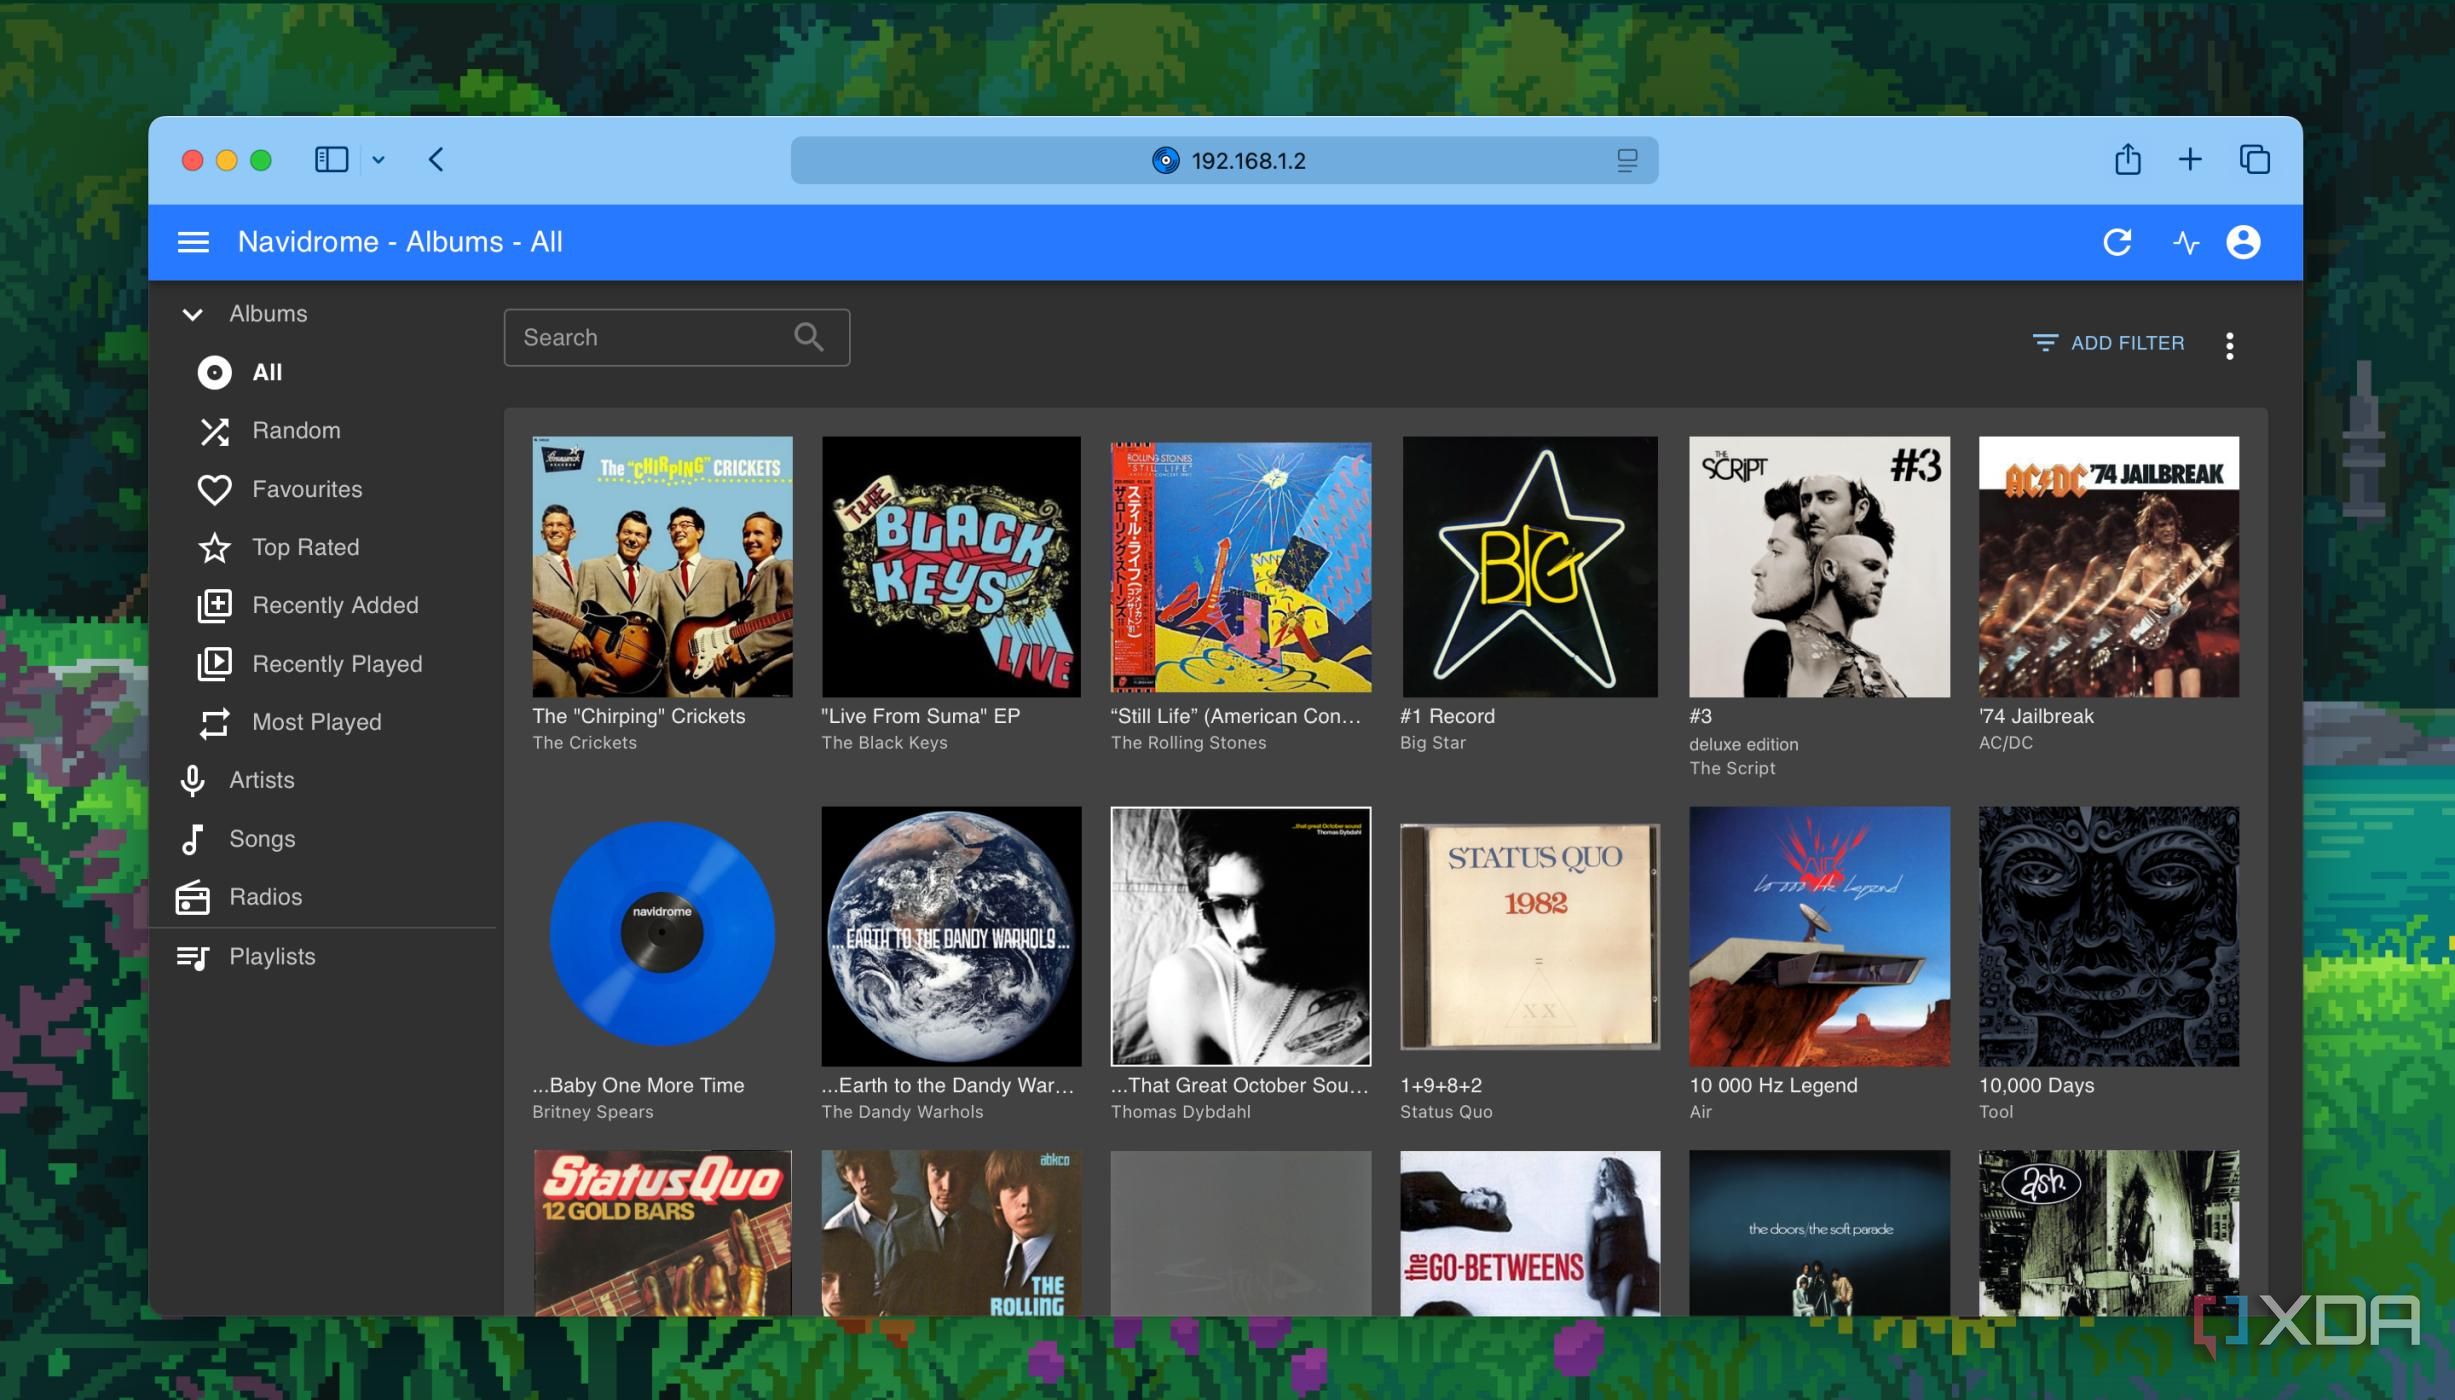The image size is (2455, 1400).
Task: Open That Great October Sound cover
Action: coord(1240,936)
